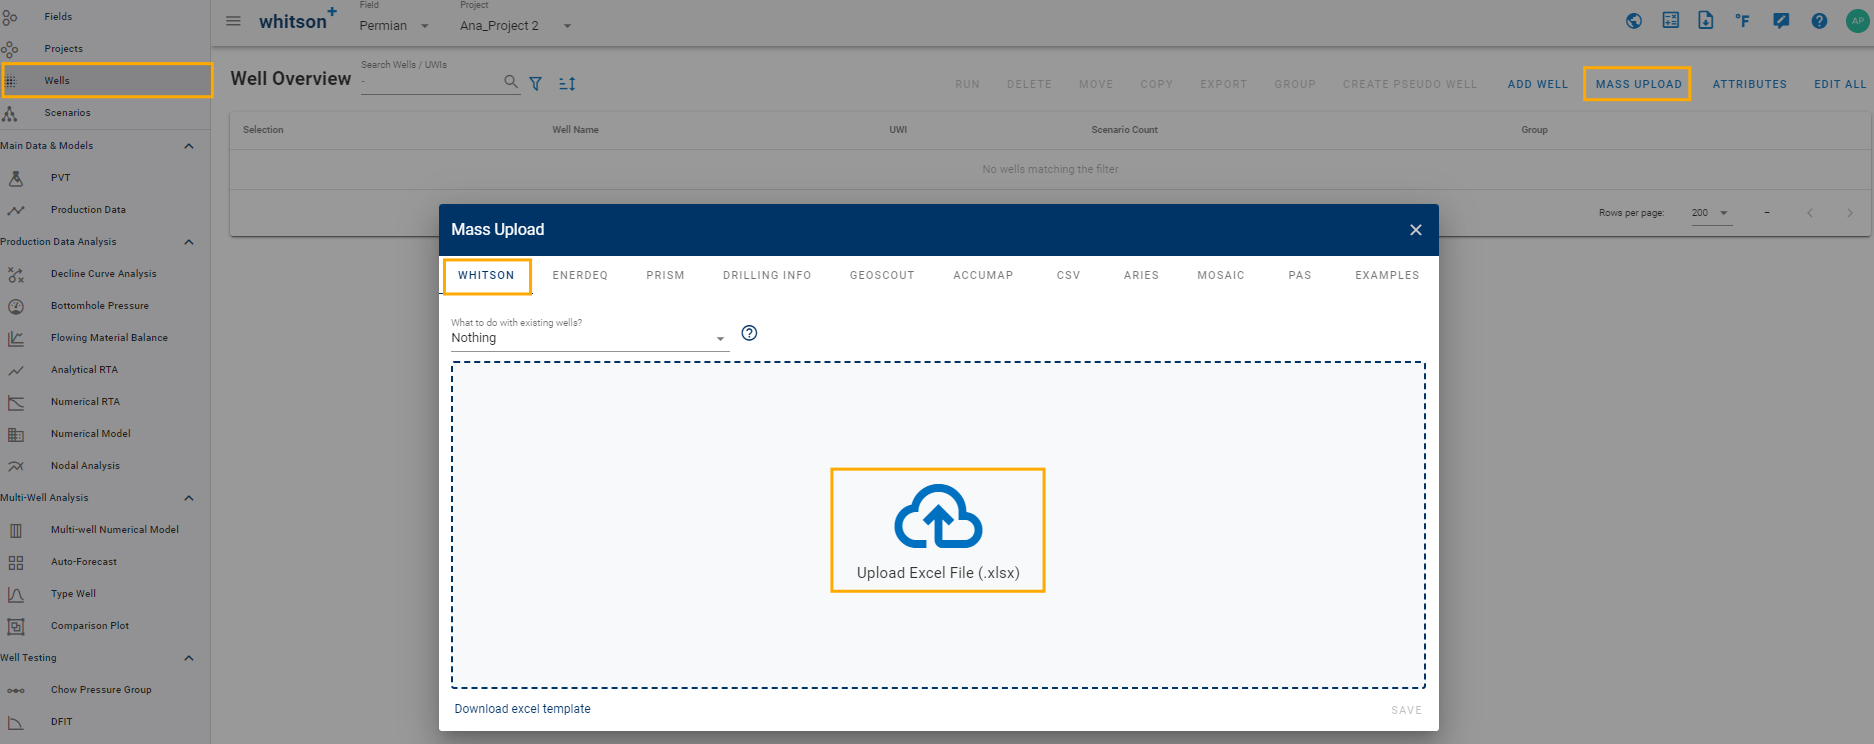Viewport: 1874px width, 744px height.
Task: Open the Rows per page 200 dropdown
Action: click(1711, 213)
